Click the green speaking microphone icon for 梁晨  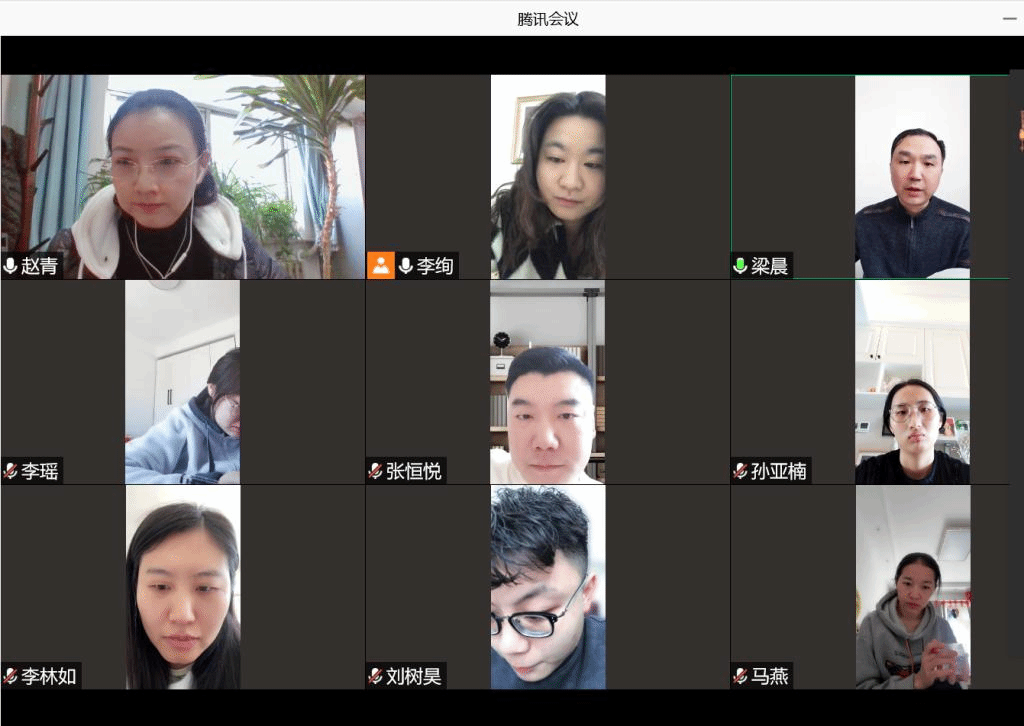point(740,266)
